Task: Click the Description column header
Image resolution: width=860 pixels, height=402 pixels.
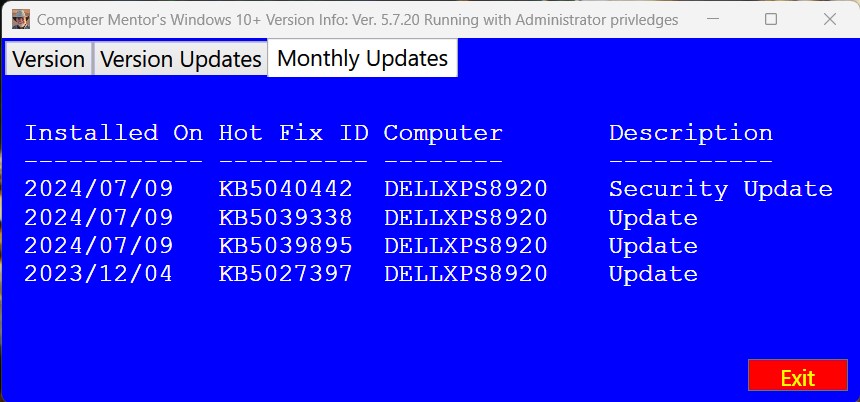Action: coord(690,133)
